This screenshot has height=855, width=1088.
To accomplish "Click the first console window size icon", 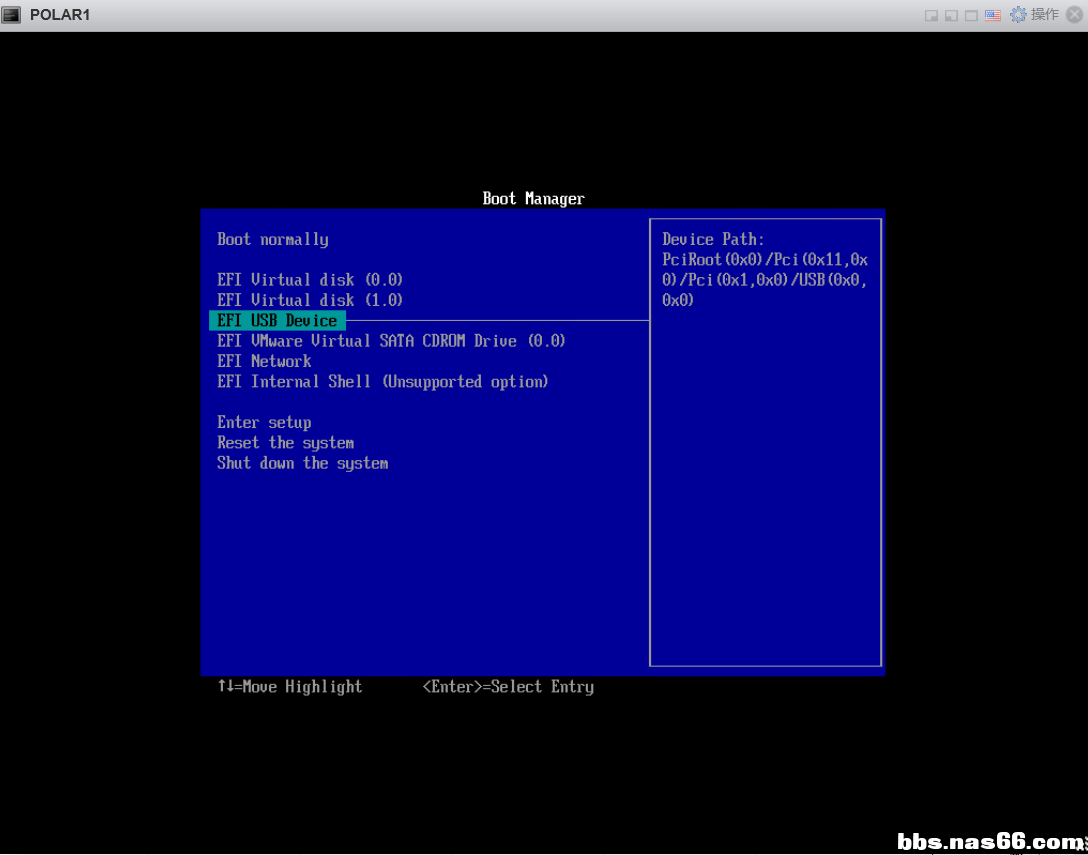I will [930, 16].
